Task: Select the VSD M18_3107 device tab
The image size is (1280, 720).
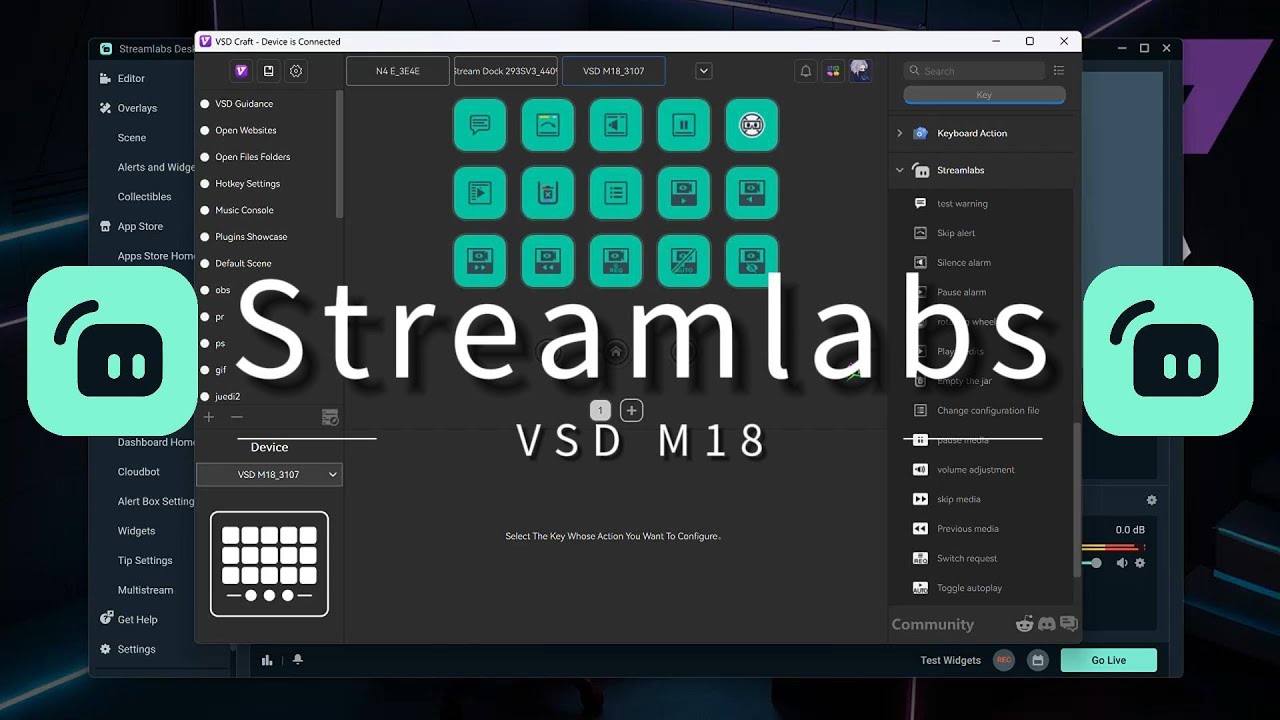Action: (613, 71)
